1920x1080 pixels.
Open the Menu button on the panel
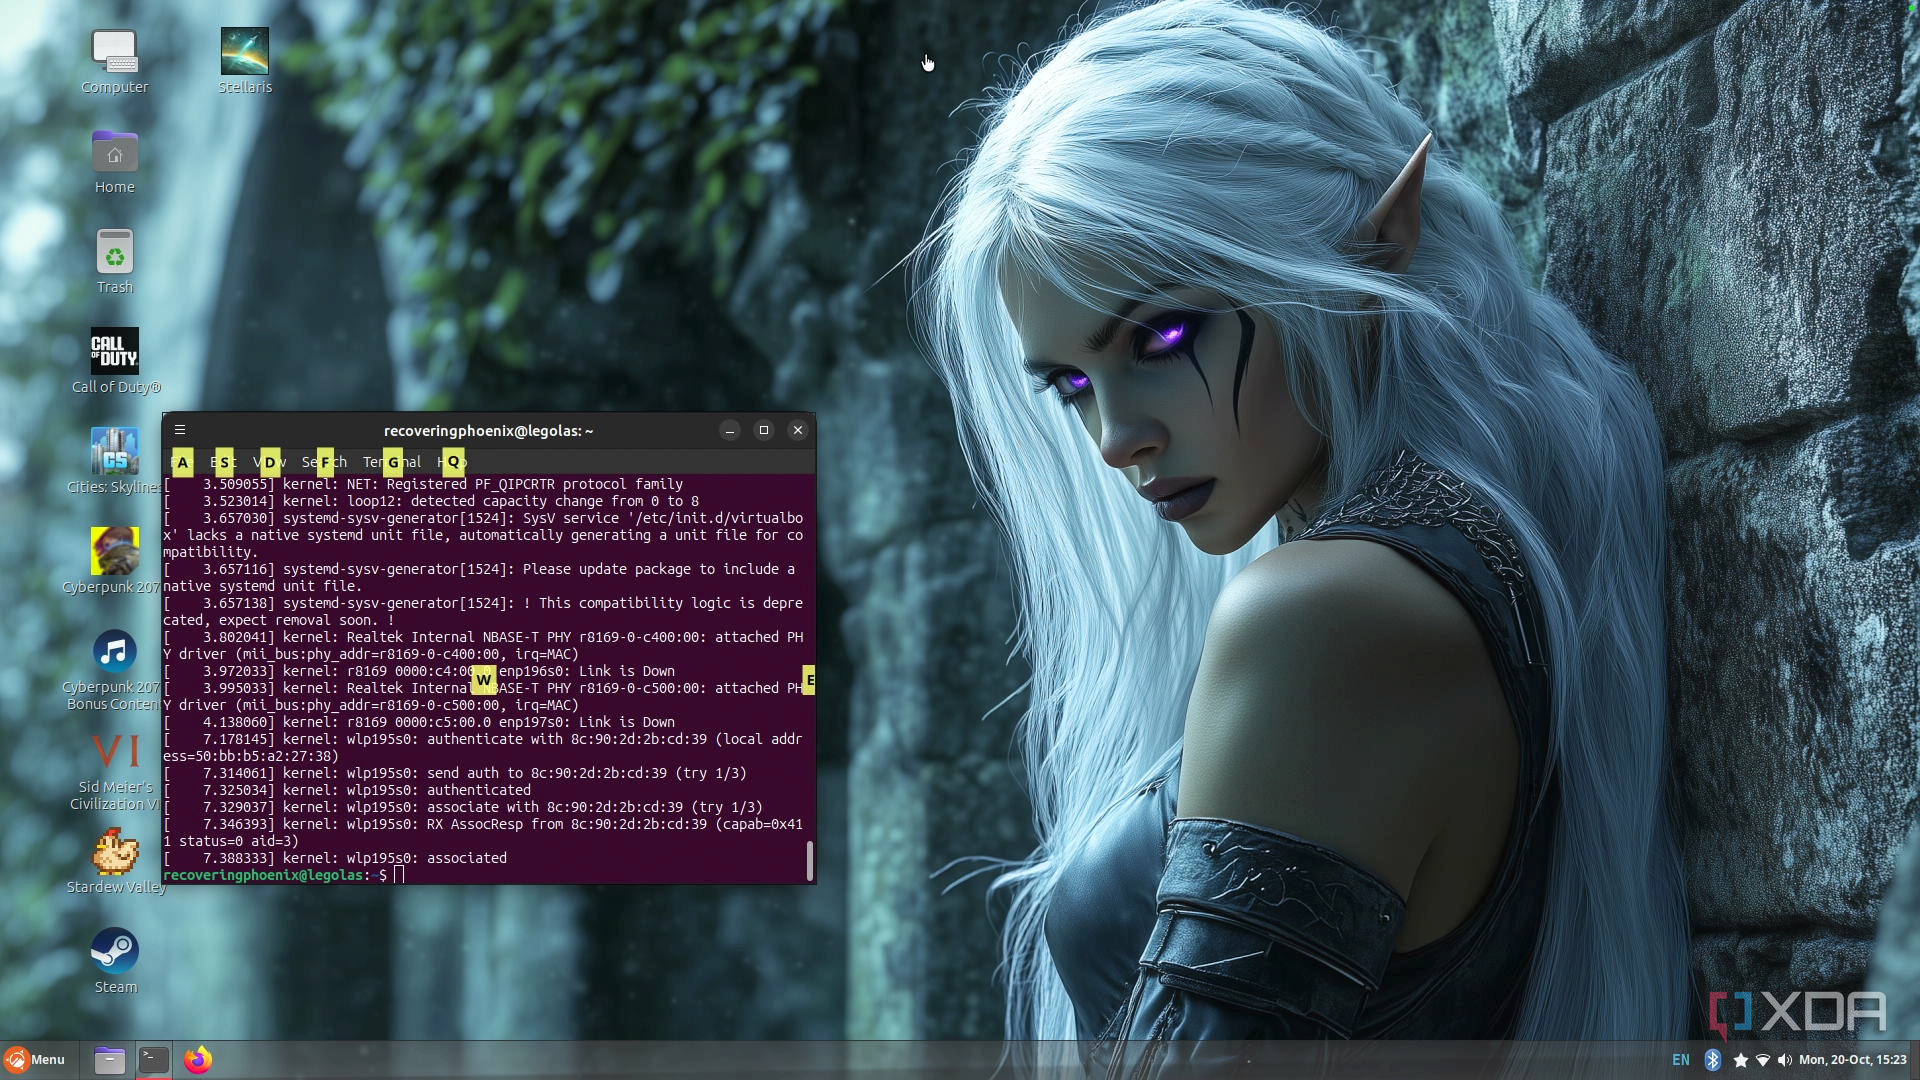coord(35,1060)
